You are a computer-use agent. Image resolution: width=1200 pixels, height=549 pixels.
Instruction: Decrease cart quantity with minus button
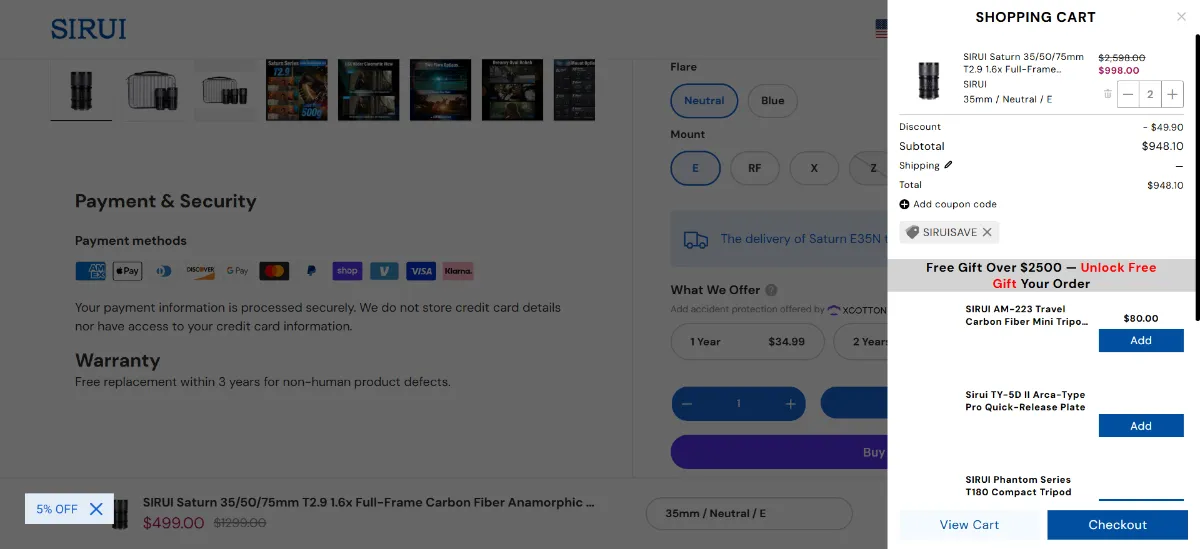coord(1128,95)
